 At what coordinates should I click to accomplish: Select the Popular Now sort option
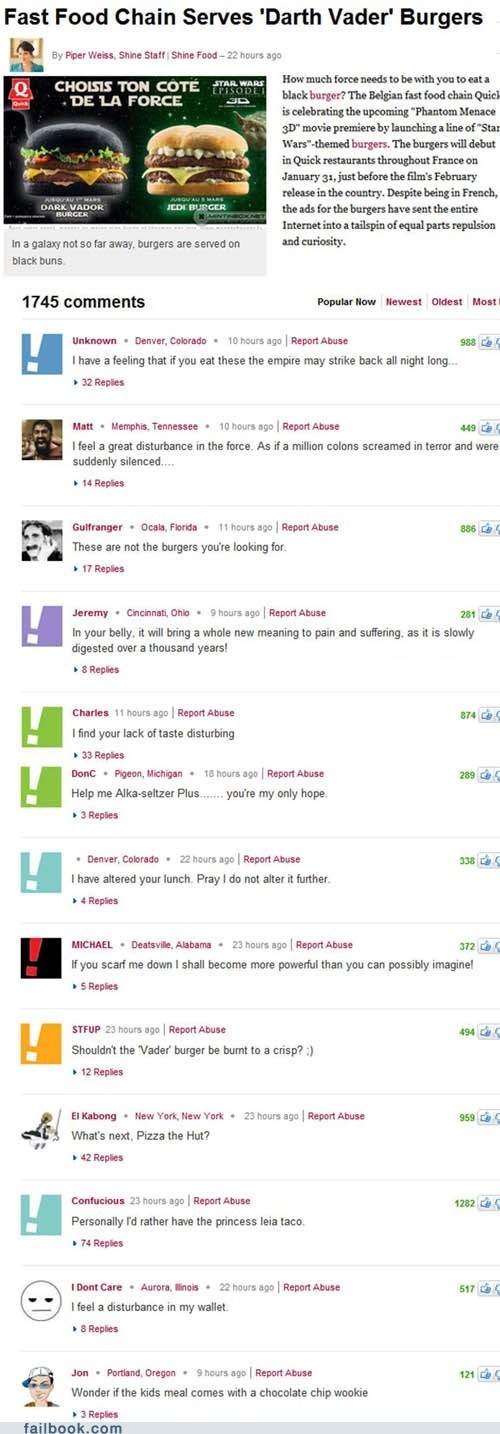[x=346, y=302]
